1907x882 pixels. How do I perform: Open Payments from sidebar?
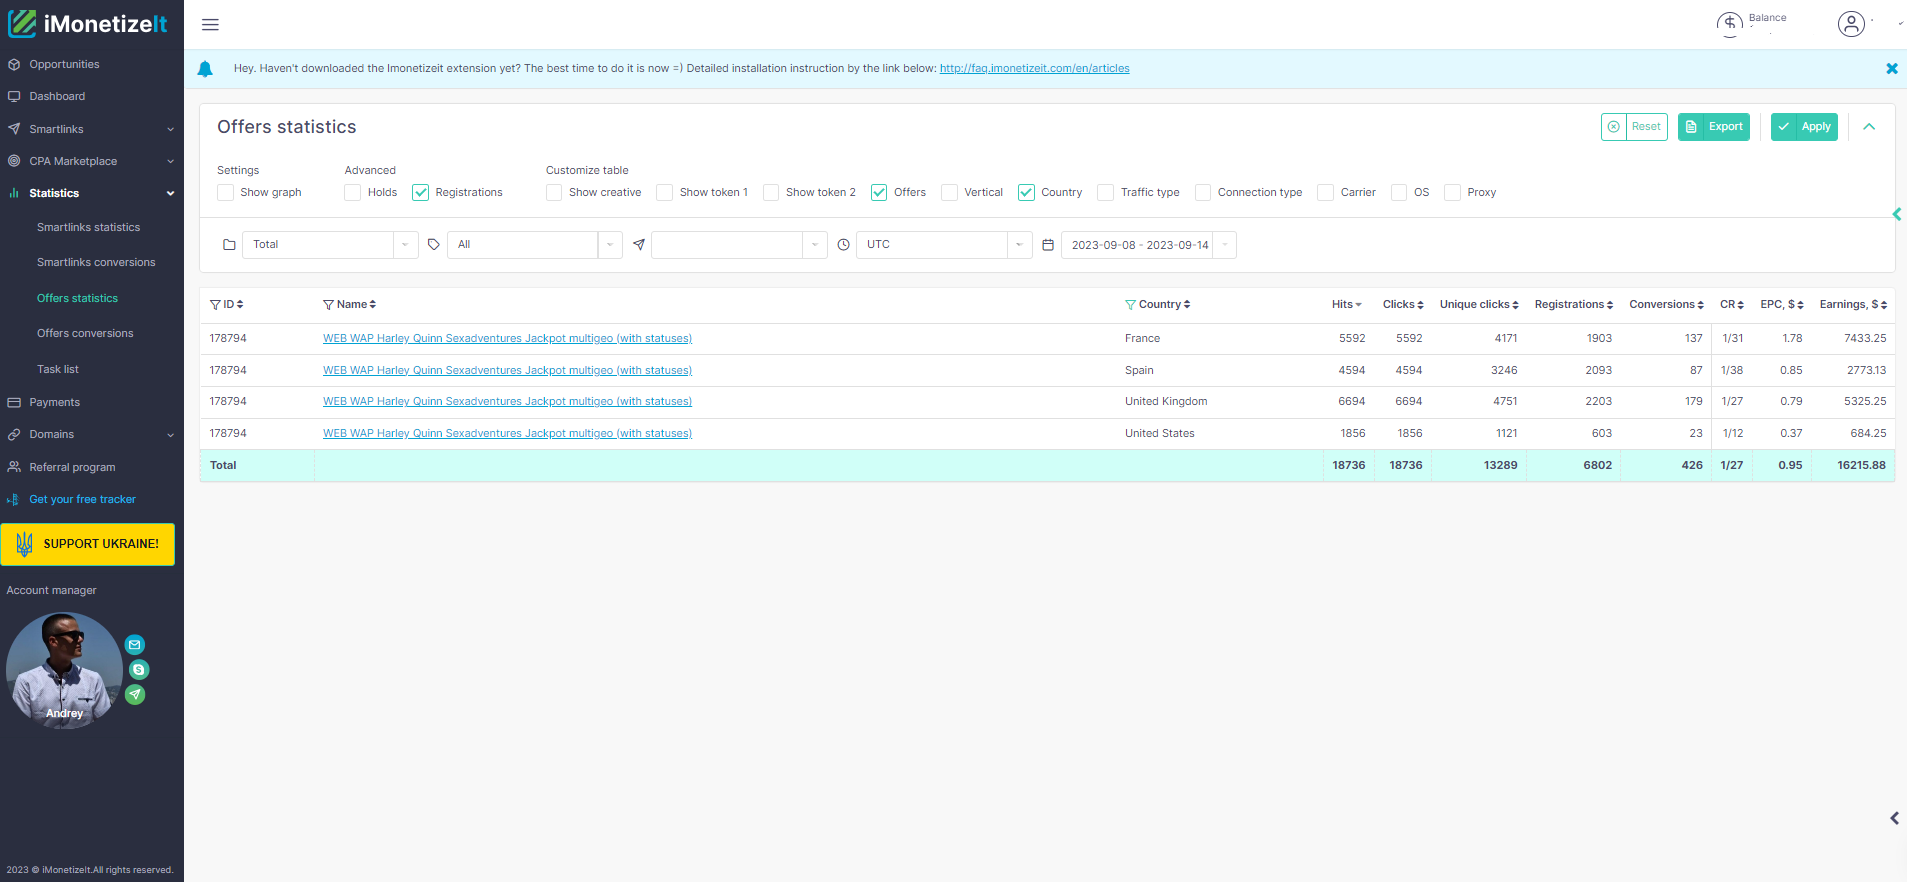54,403
